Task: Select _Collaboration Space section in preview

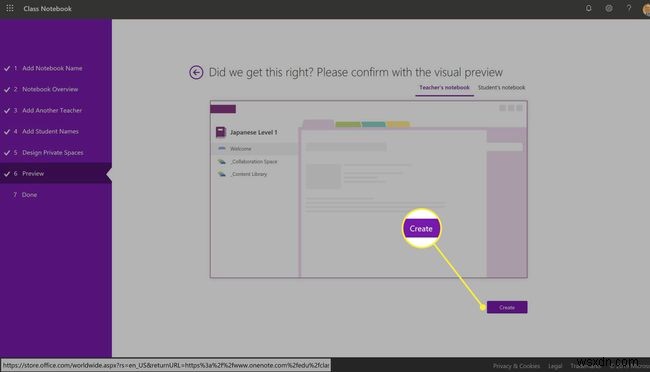Action: [255, 161]
